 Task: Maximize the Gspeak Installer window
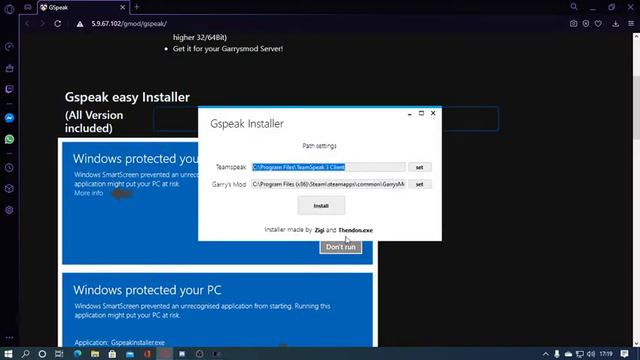coord(421,113)
